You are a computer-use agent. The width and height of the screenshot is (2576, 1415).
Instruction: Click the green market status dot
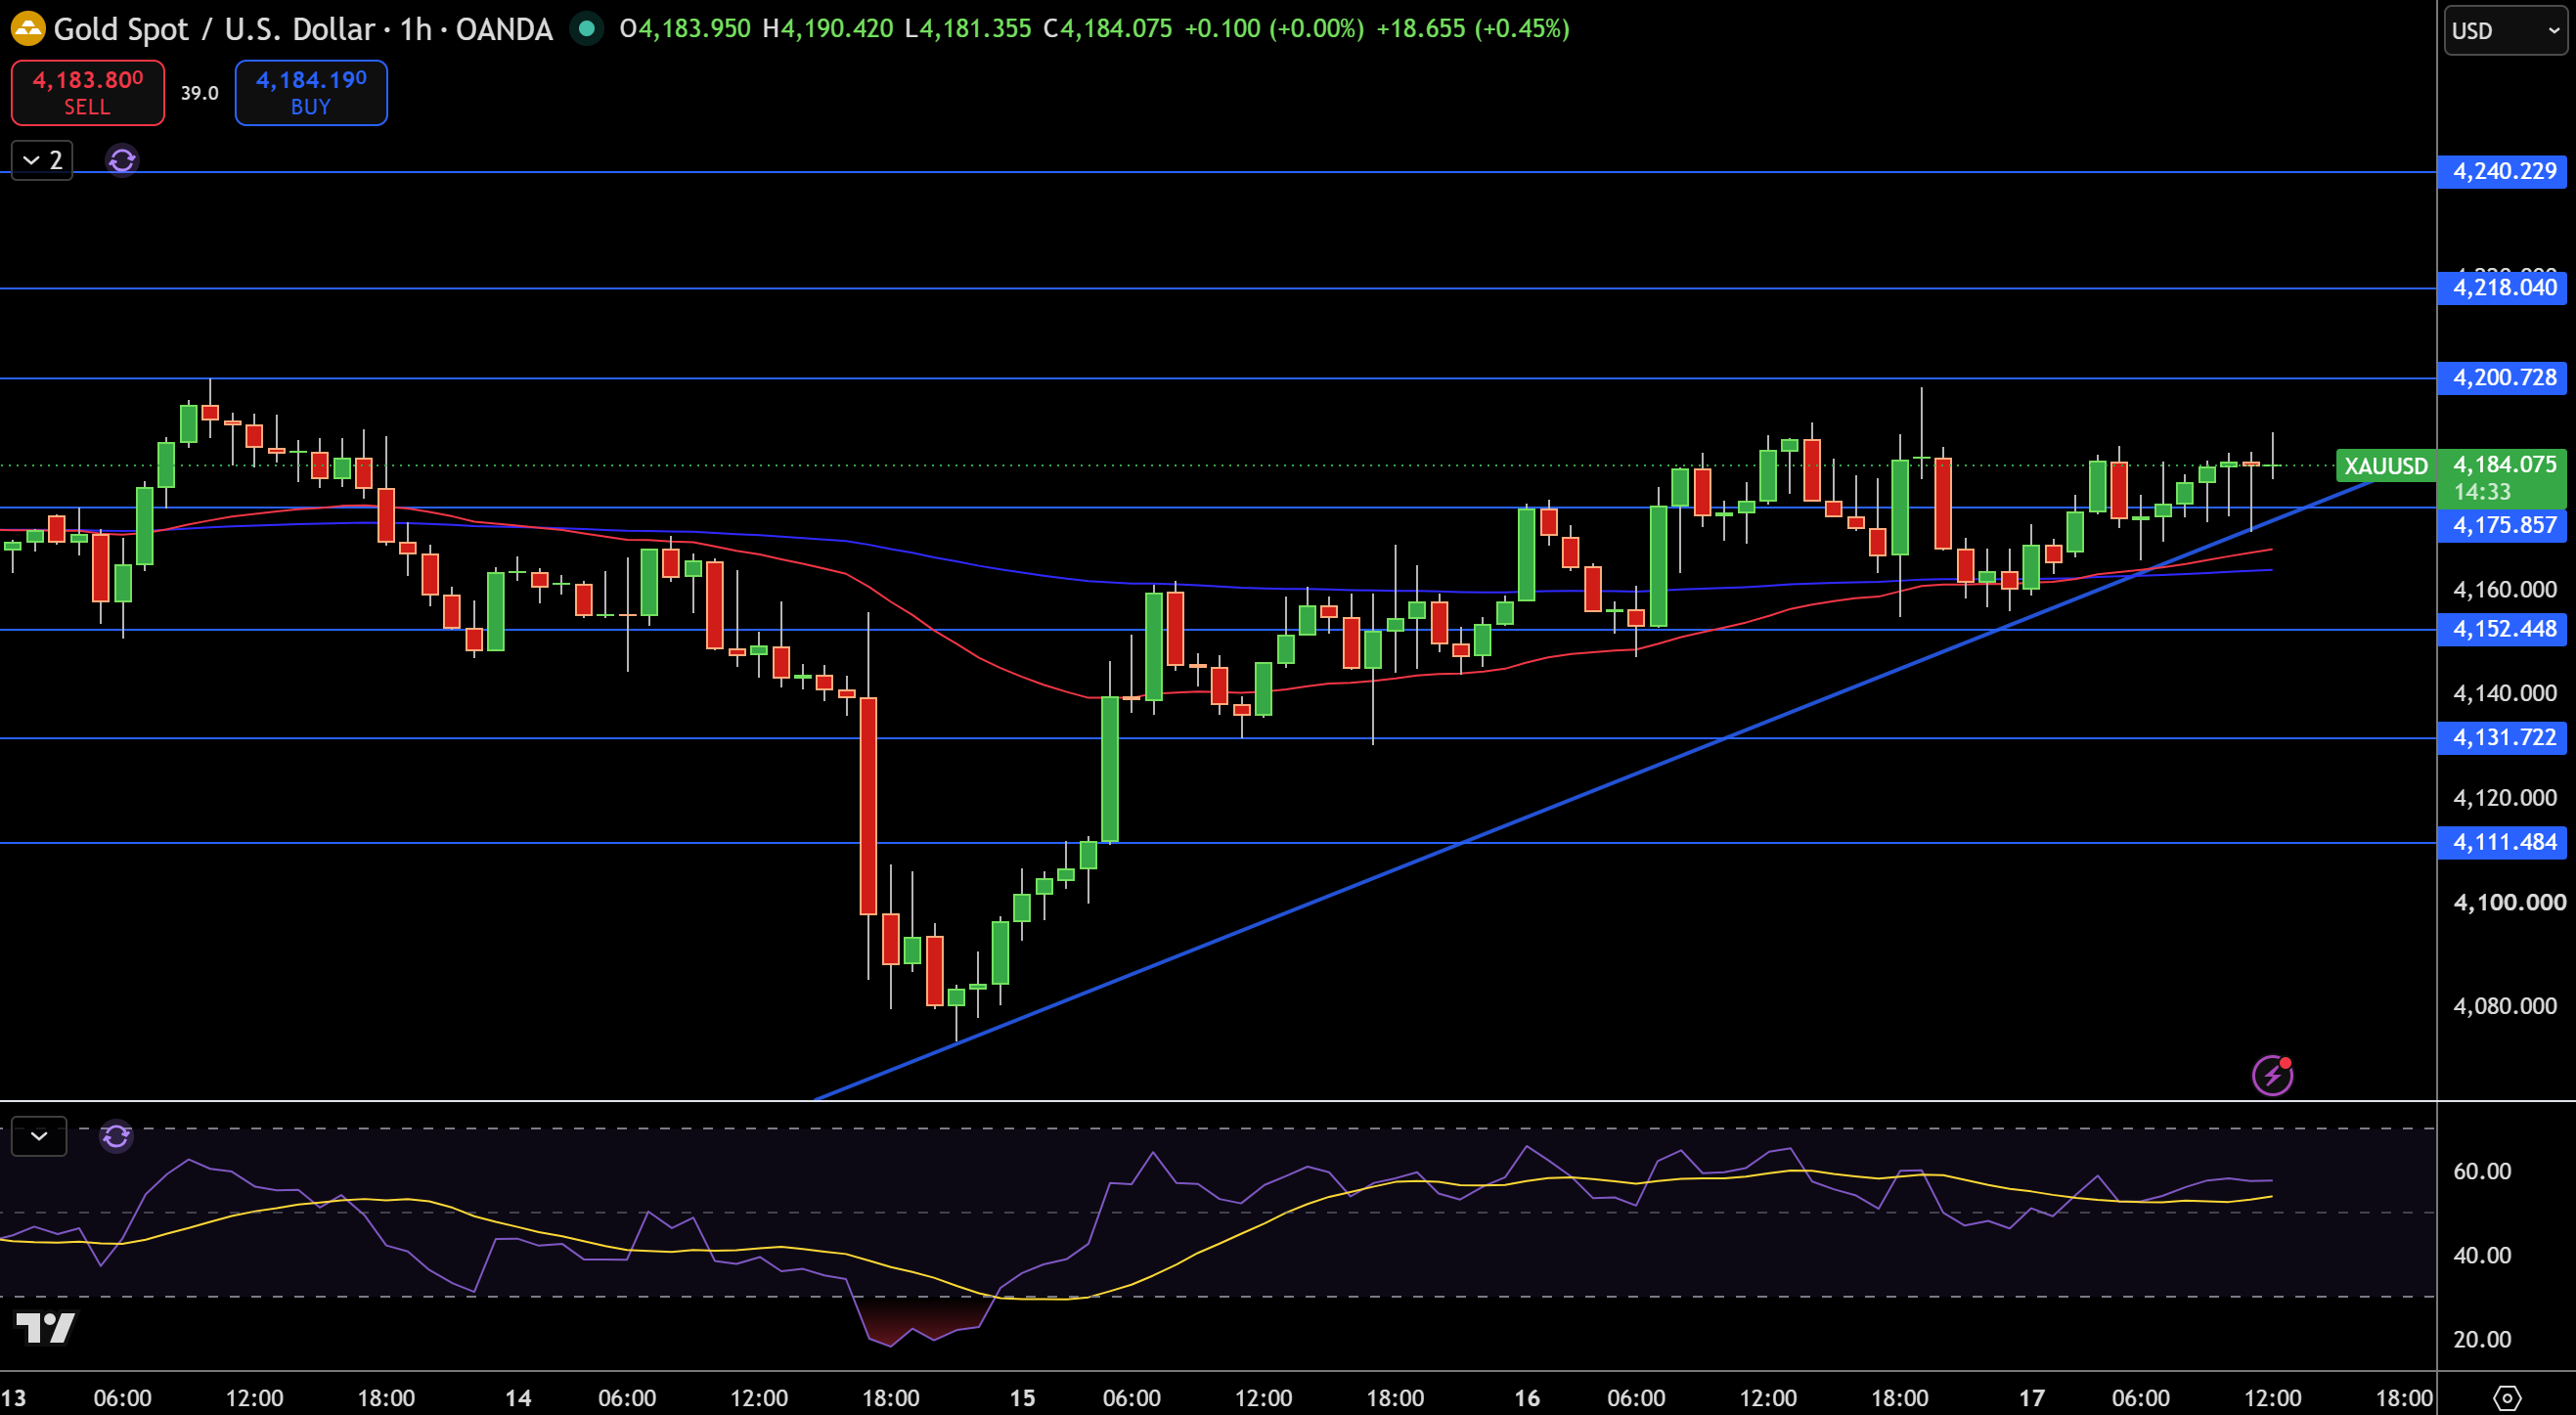click(587, 29)
